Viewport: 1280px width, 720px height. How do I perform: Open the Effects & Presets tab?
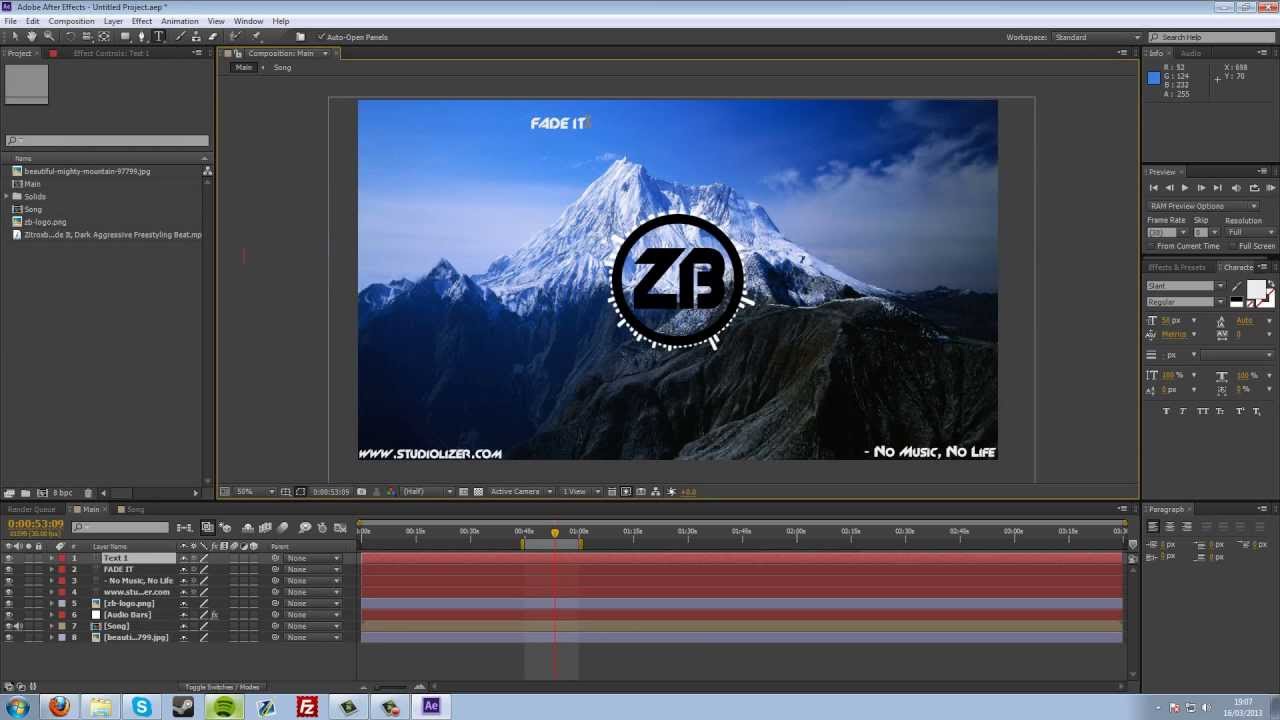click(x=1177, y=268)
